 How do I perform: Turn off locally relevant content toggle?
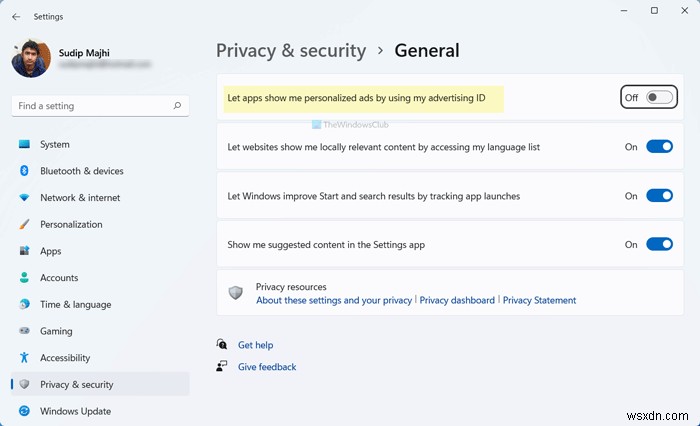tap(659, 147)
